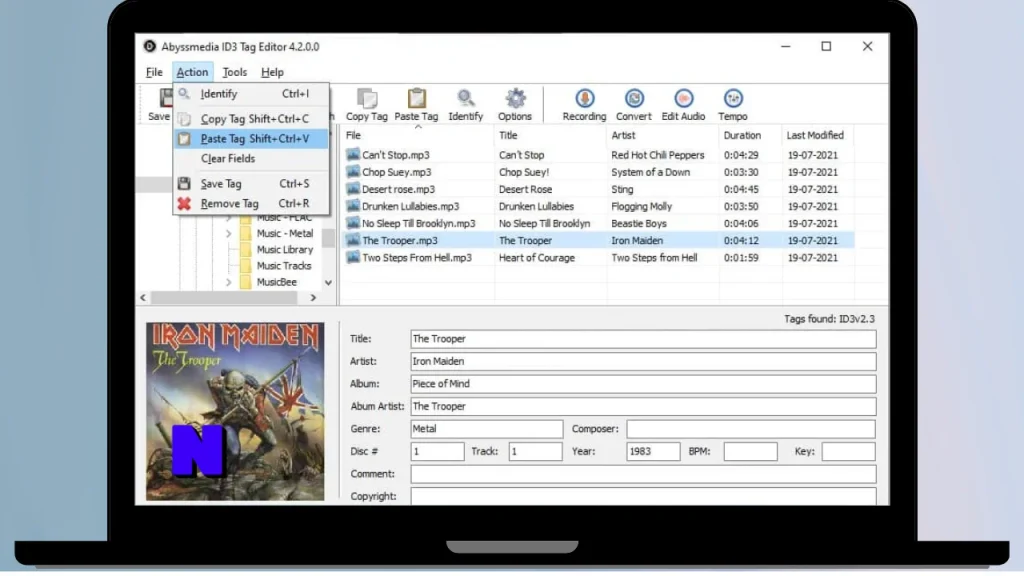The height and width of the screenshot is (576, 1024).
Task: Open the Tempo tool
Action: [733, 99]
